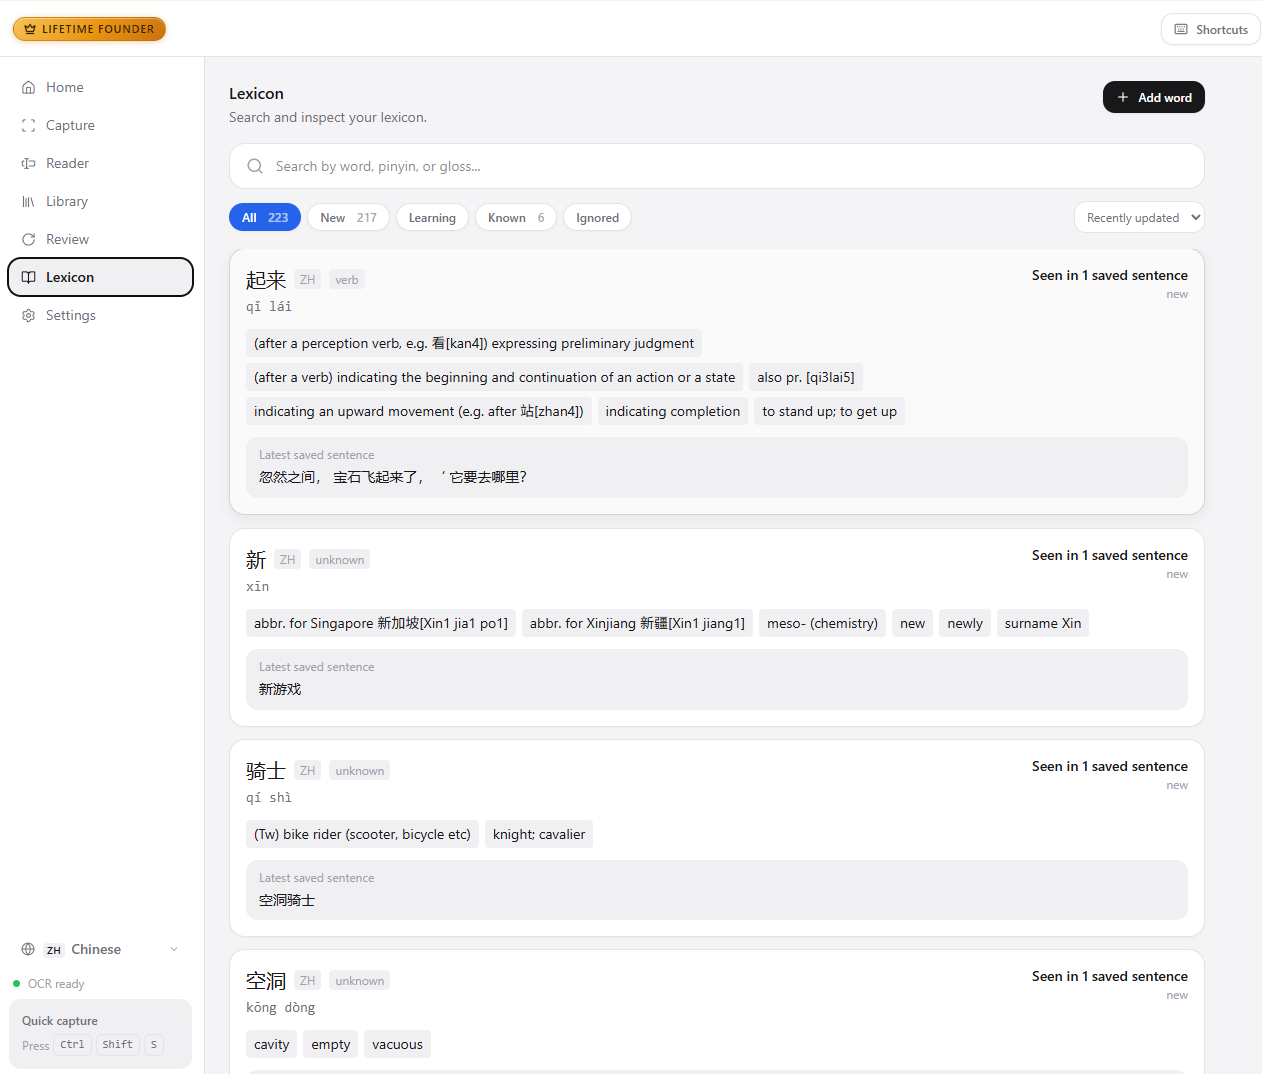Click the Capture frame icon in the sidebar

29,125
